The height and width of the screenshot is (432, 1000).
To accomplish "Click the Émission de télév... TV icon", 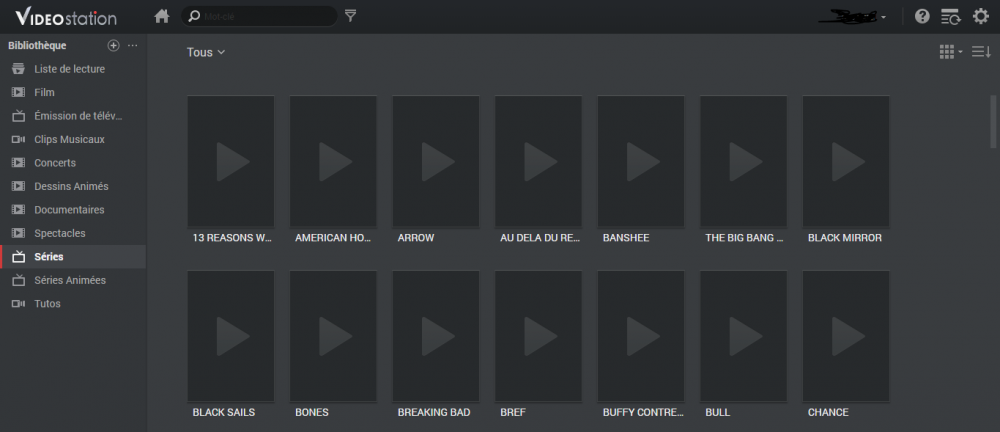I will pyautogui.click(x=18, y=116).
